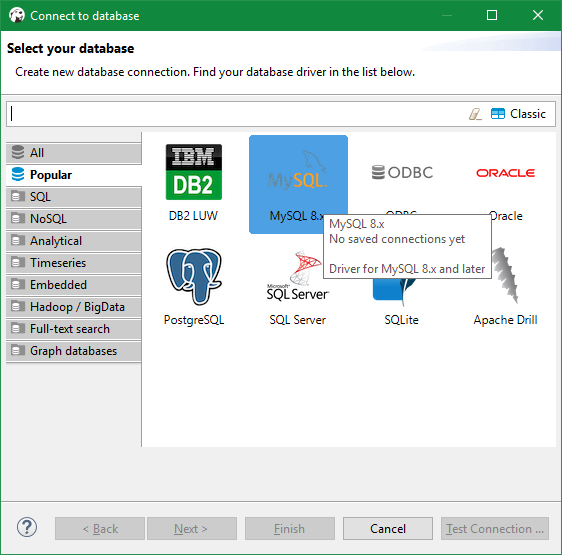Select the DB2 LUW database icon
The width and height of the screenshot is (562, 555).
(194, 172)
